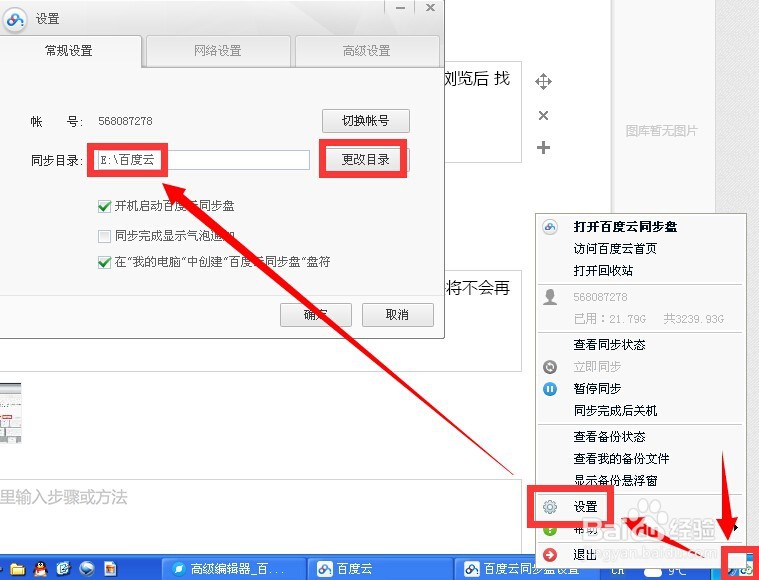The width and height of the screenshot is (759, 580).
Task: Switch to 百度云同步盘设置 taskbar window
Action: (528, 569)
